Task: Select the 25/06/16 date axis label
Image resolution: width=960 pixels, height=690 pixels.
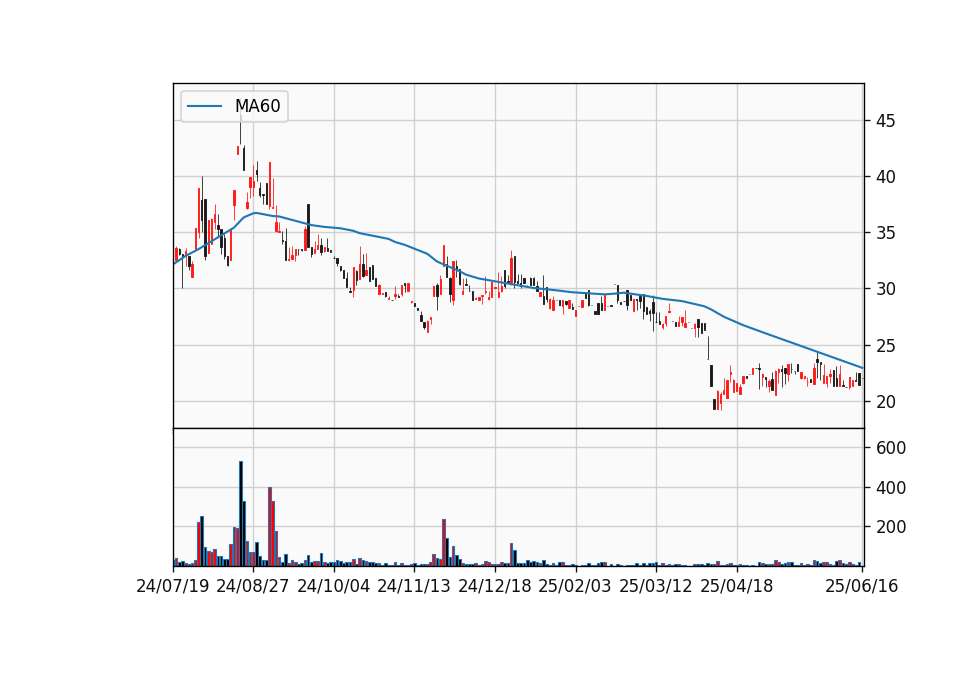Action: pos(861,586)
